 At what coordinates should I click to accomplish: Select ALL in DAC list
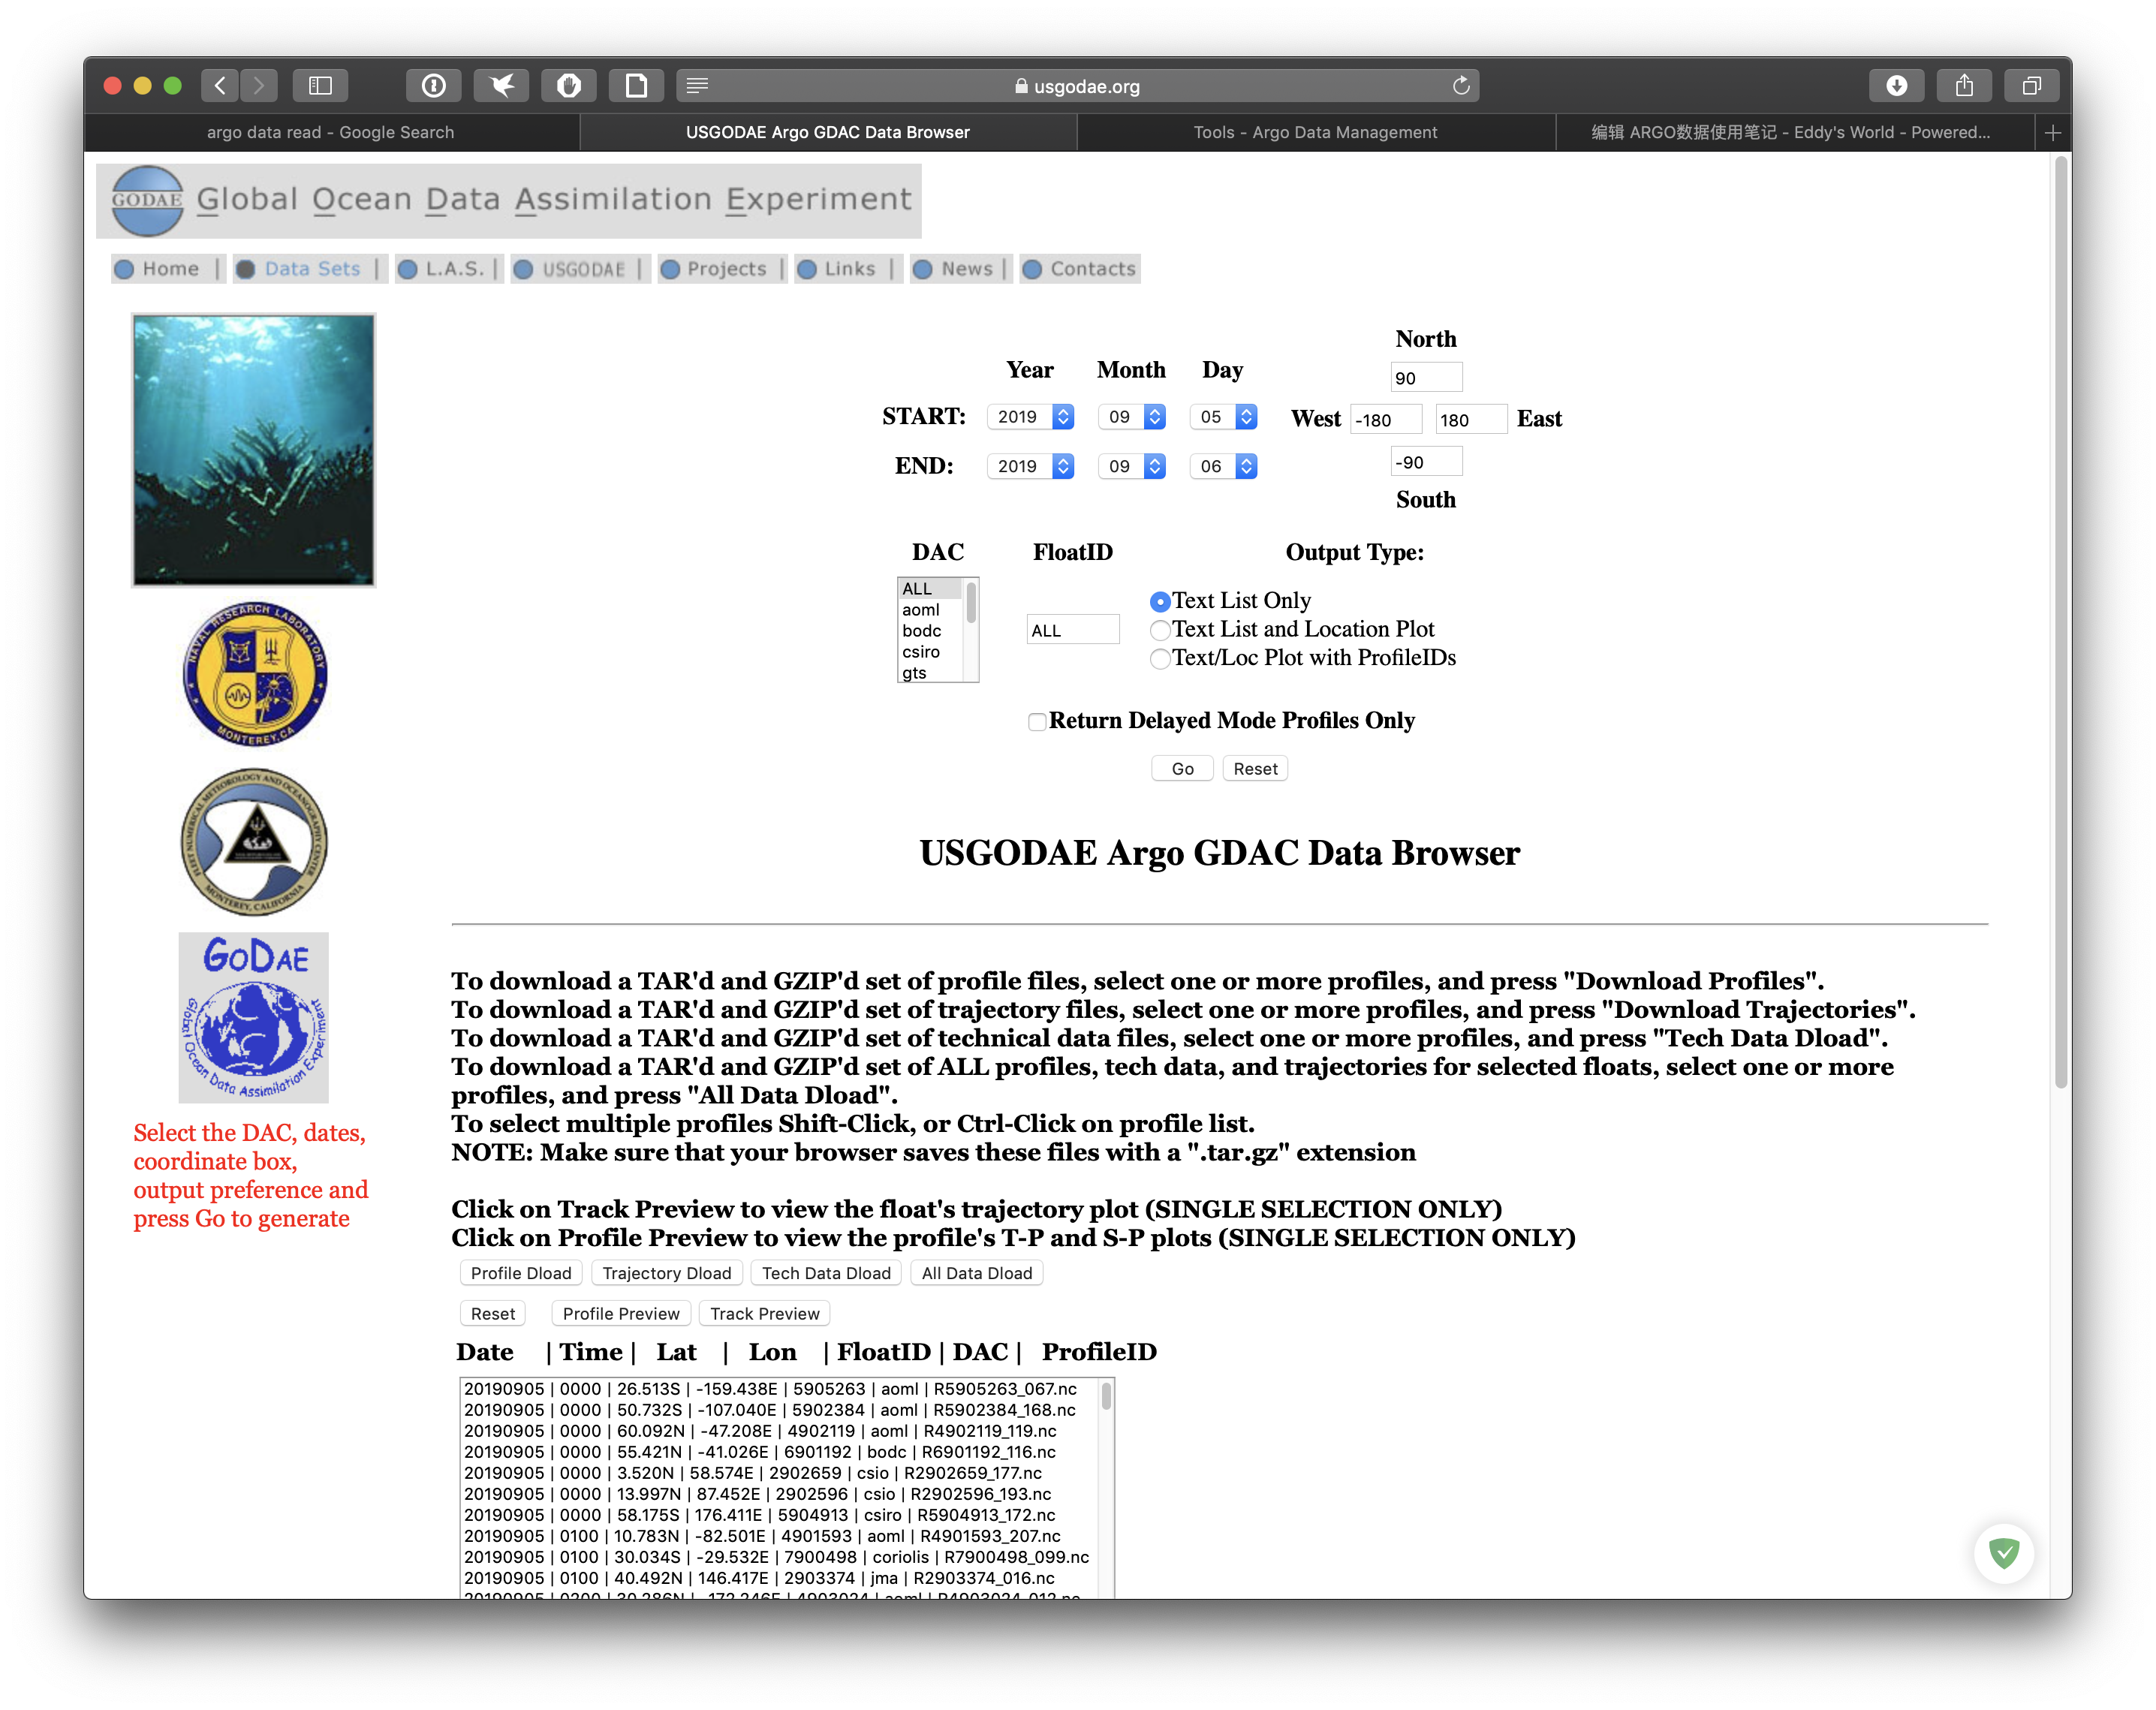[x=930, y=589]
